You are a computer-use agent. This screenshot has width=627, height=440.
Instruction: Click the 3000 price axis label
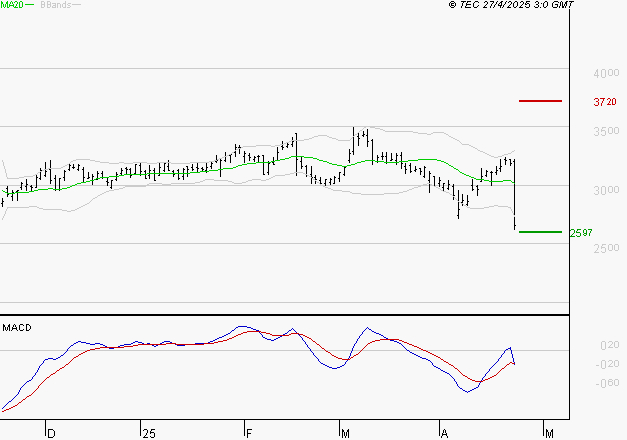pos(606,190)
